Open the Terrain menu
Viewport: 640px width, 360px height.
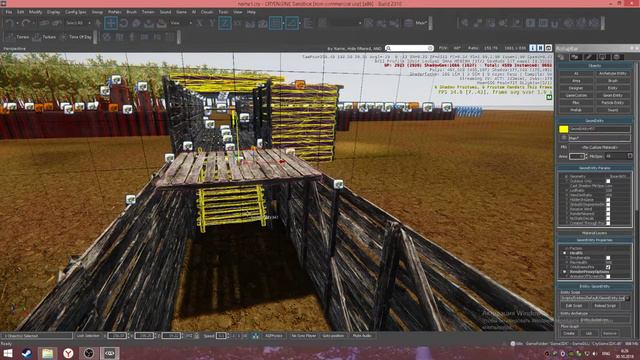tap(148, 12)
